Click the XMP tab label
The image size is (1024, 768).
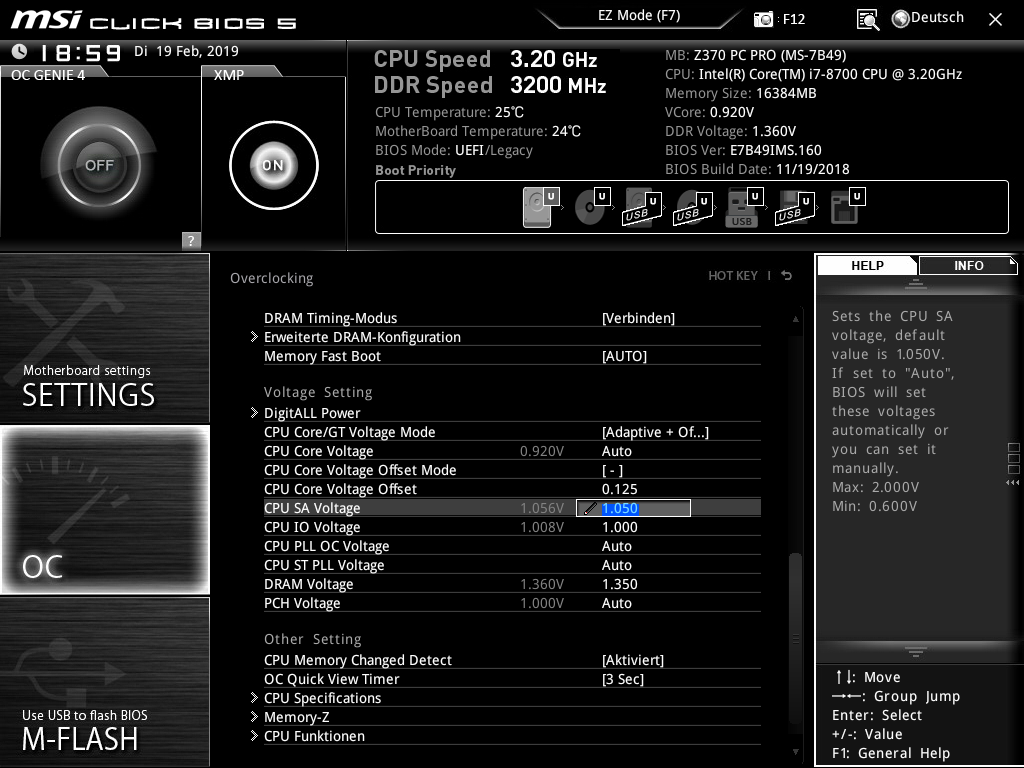(229, 75)
